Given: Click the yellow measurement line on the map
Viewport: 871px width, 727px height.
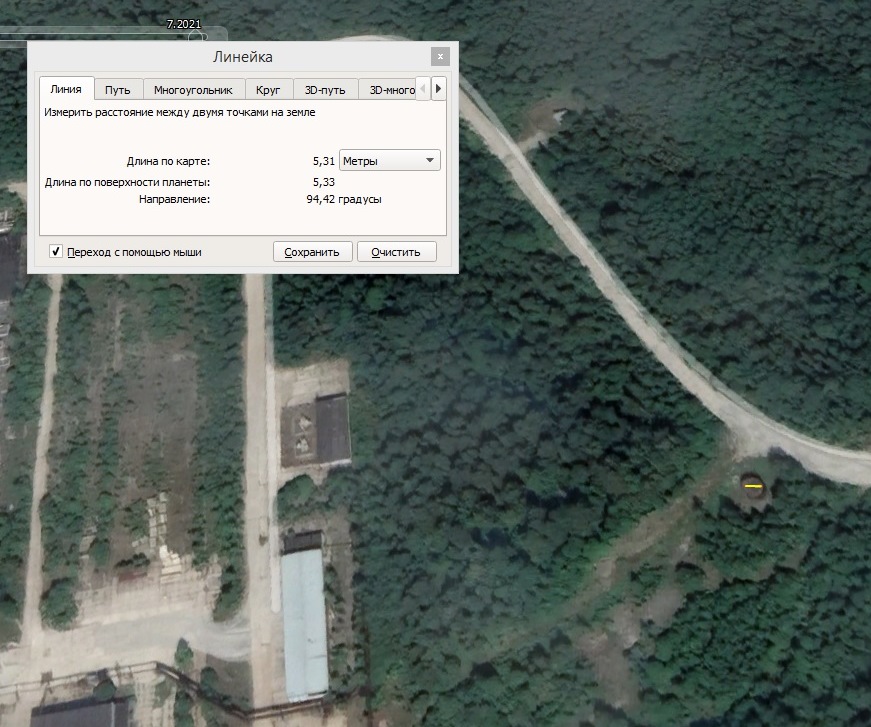Looking at the screenshot, I should [752, 486].
